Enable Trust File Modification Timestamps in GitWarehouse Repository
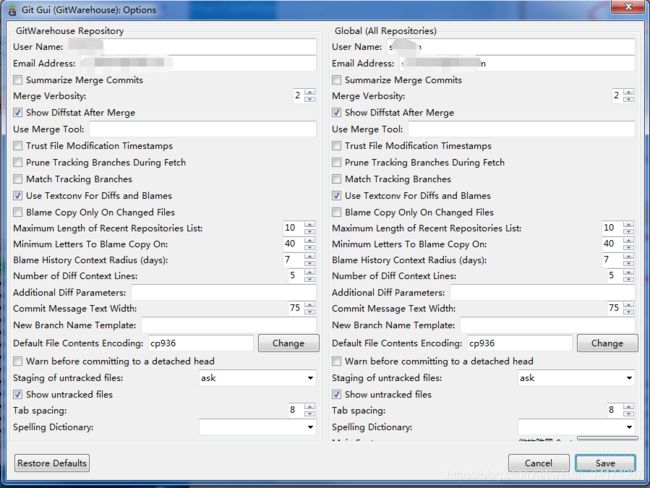 [x=18, y=146]
